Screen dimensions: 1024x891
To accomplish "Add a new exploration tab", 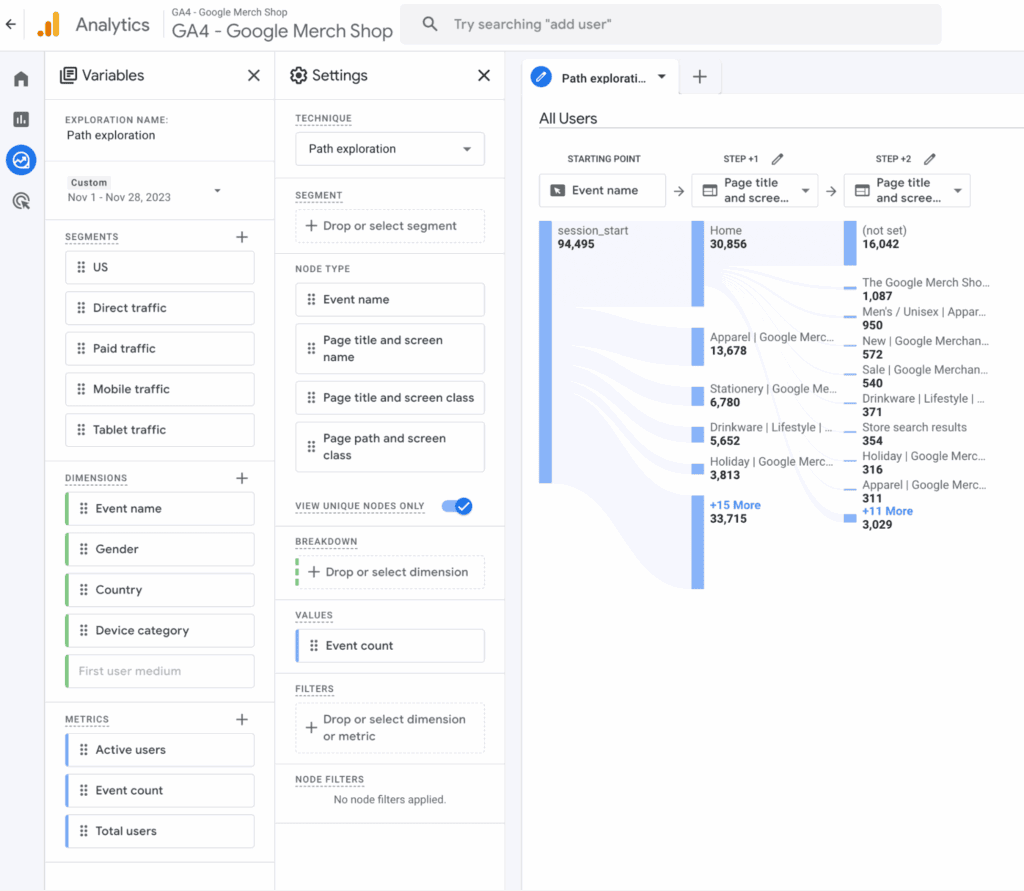I will click(700, 77).
